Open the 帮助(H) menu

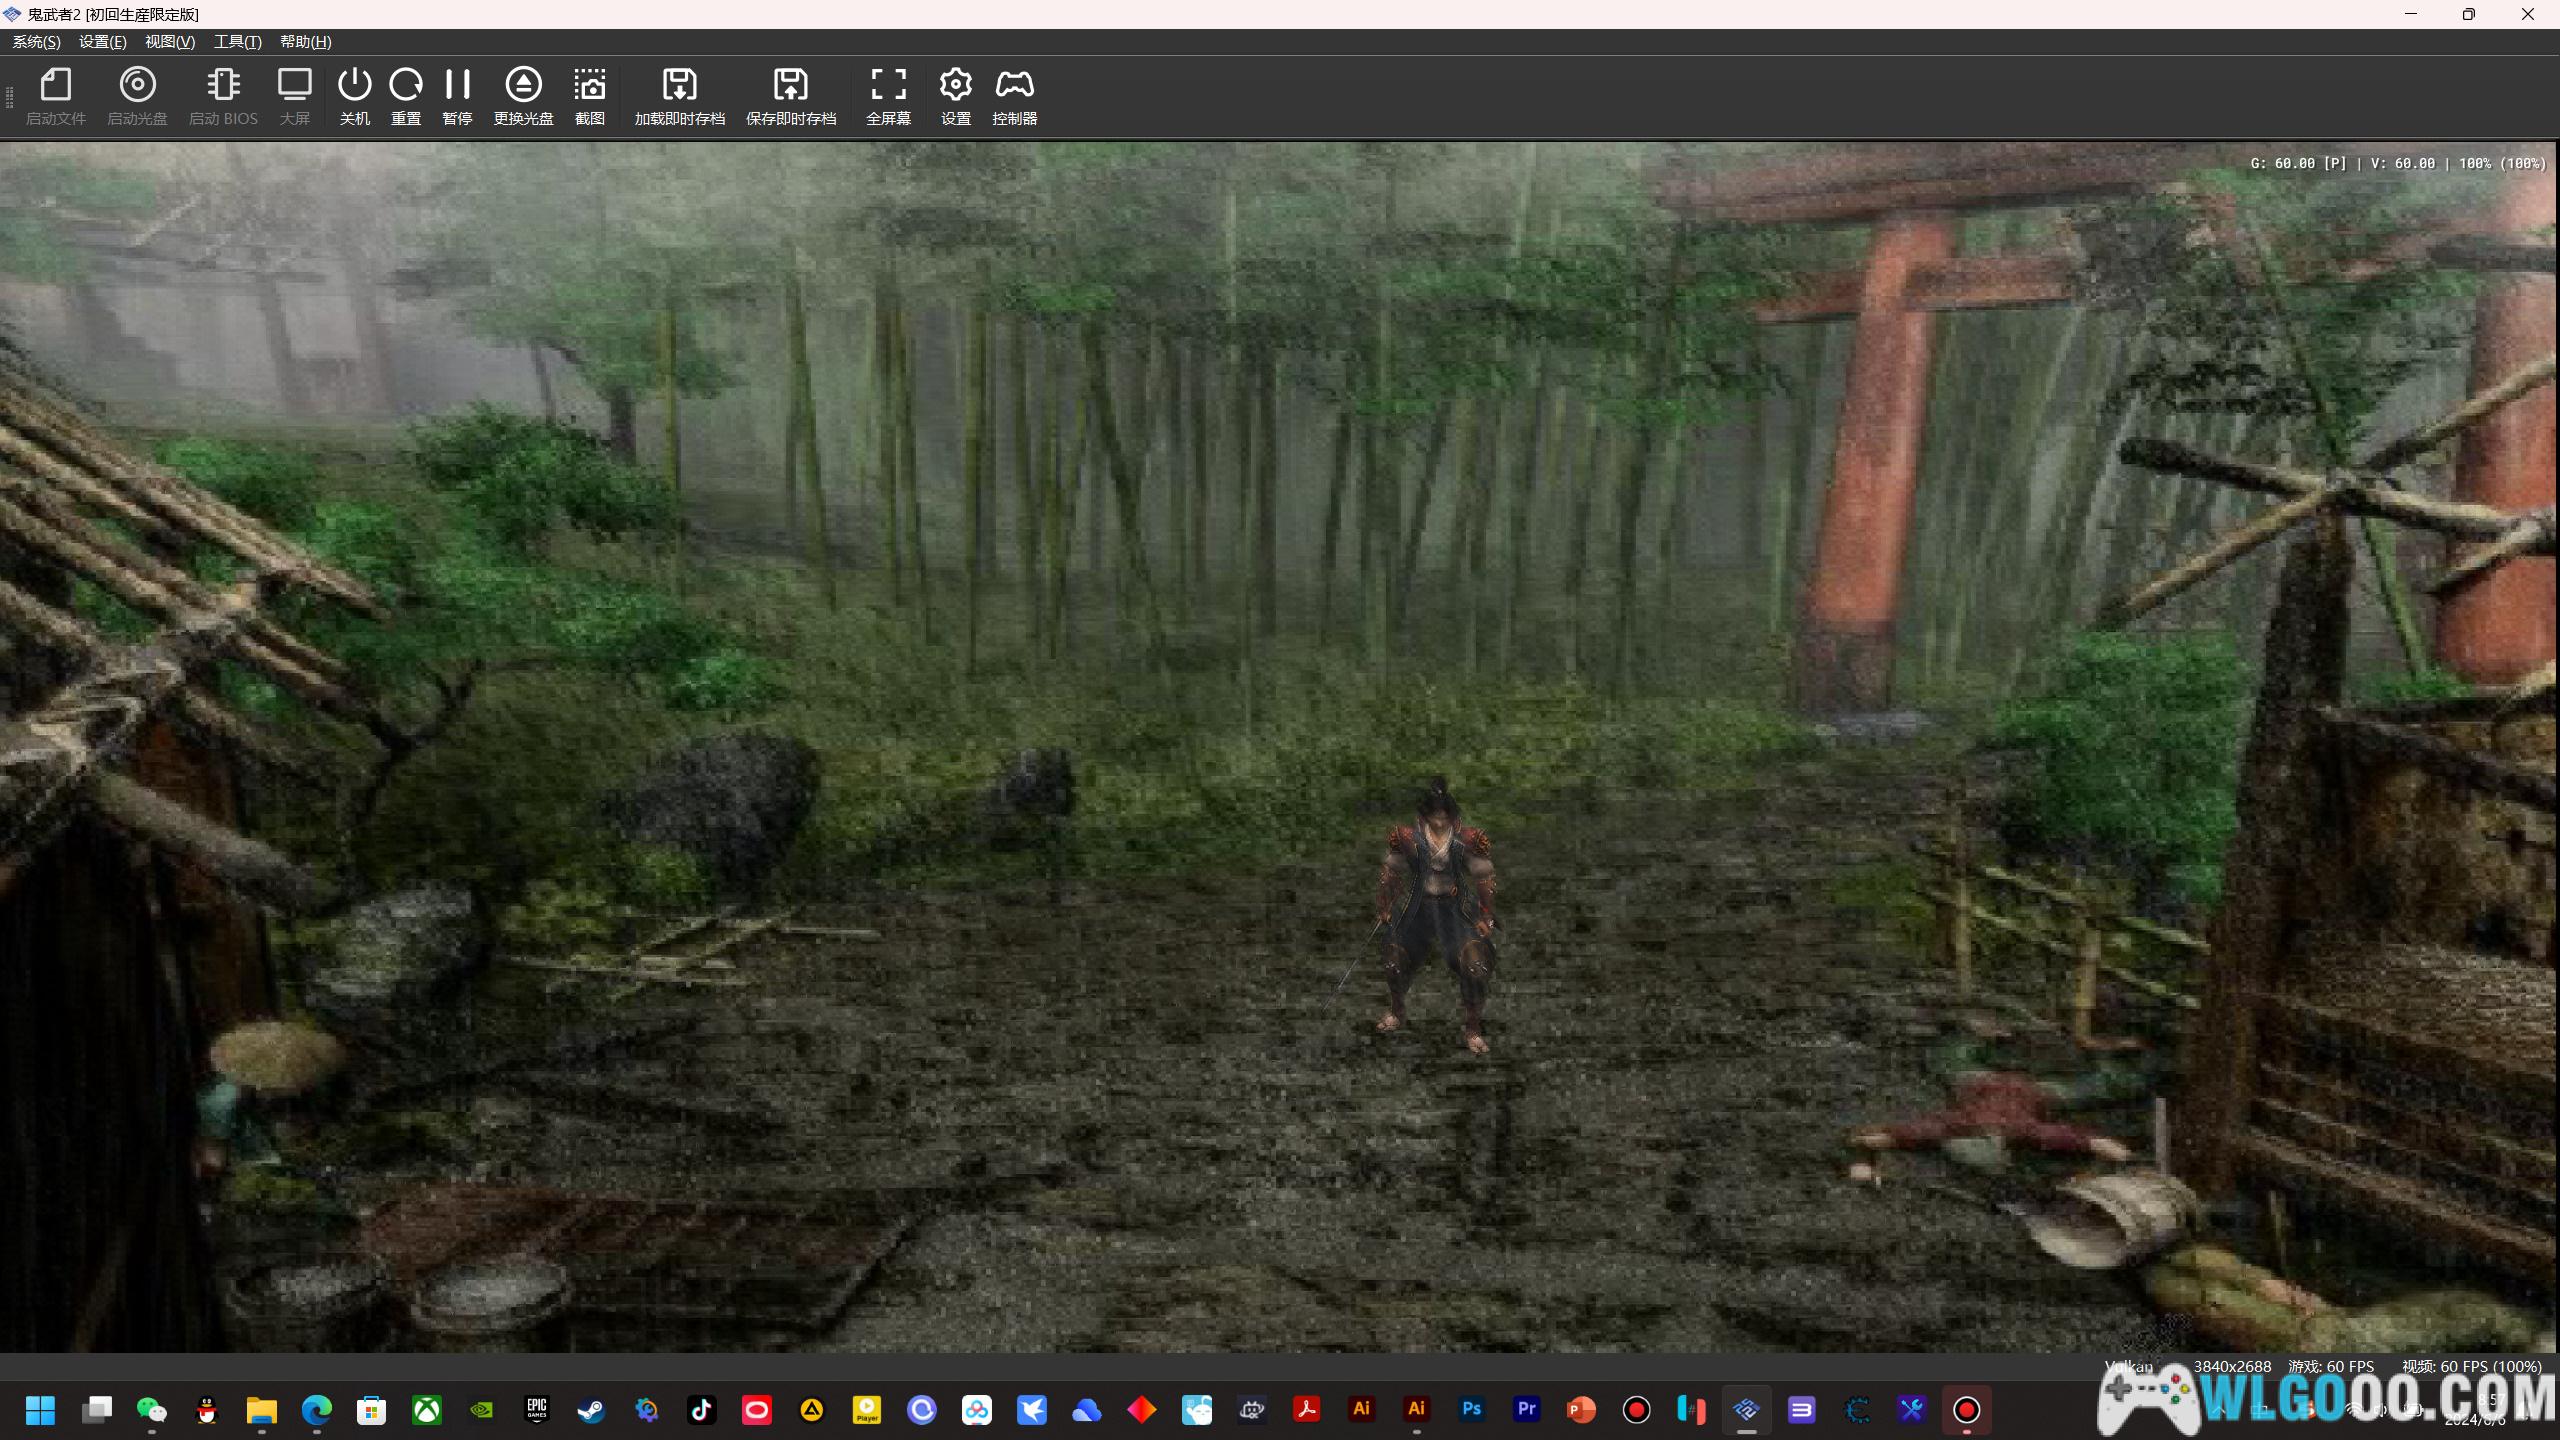305,42
